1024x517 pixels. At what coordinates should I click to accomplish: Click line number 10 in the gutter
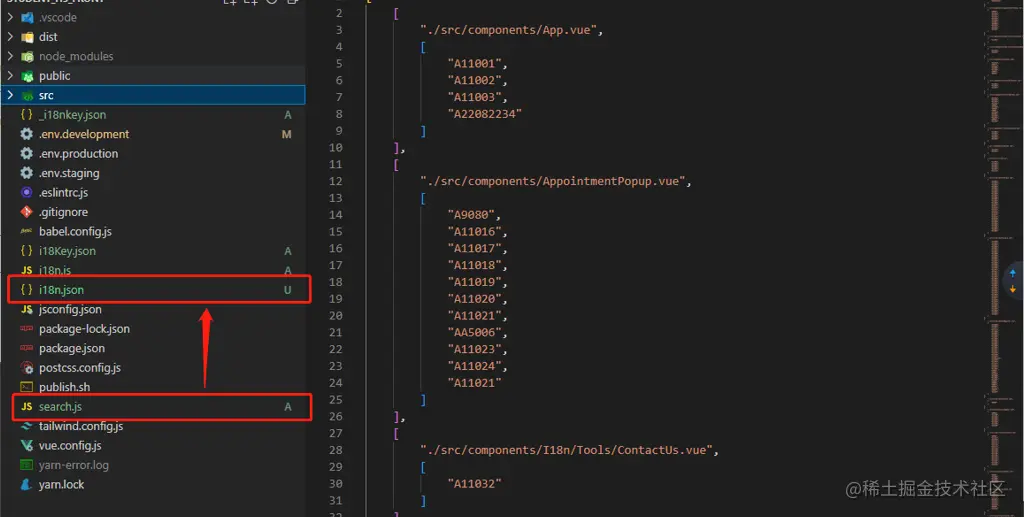(x=336, y=148)
